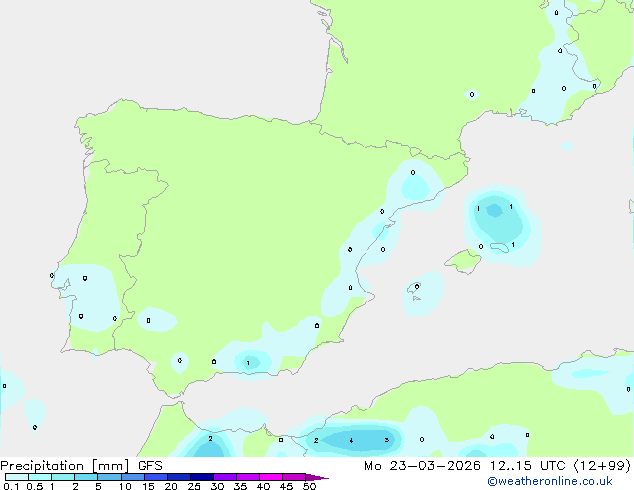Click the legend's above-50 arrow tip
634x490 pixels.
(x=317, y=477)
